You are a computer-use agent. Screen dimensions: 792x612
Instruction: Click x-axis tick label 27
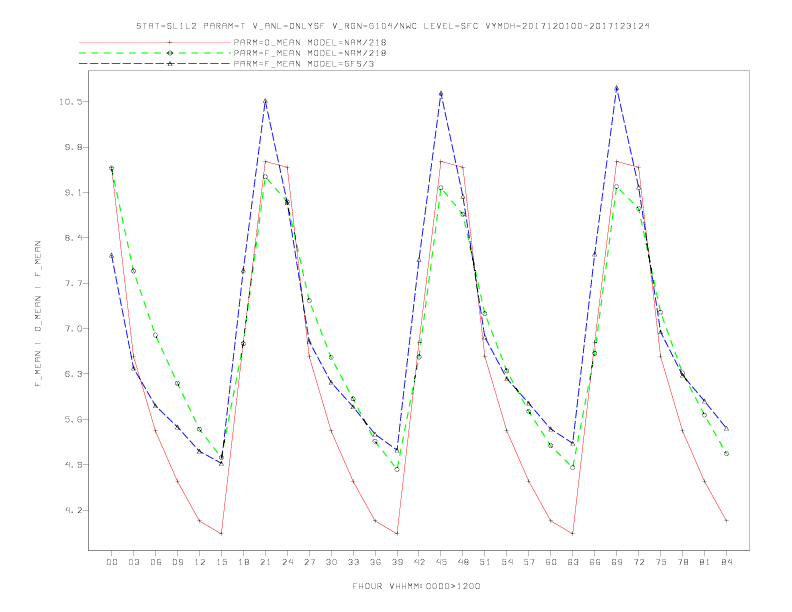pyautogui.click(x=309, y=562)
